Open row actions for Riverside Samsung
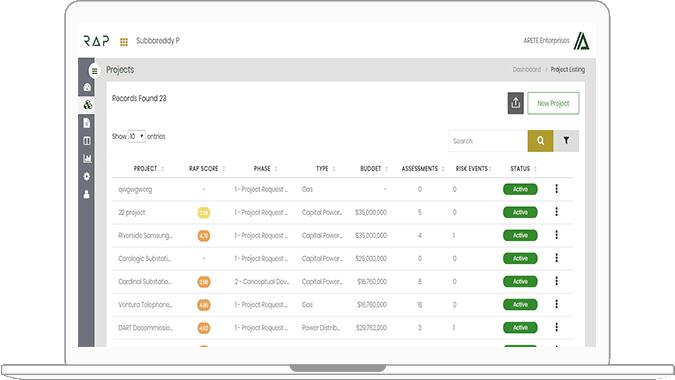 (557, 235)
